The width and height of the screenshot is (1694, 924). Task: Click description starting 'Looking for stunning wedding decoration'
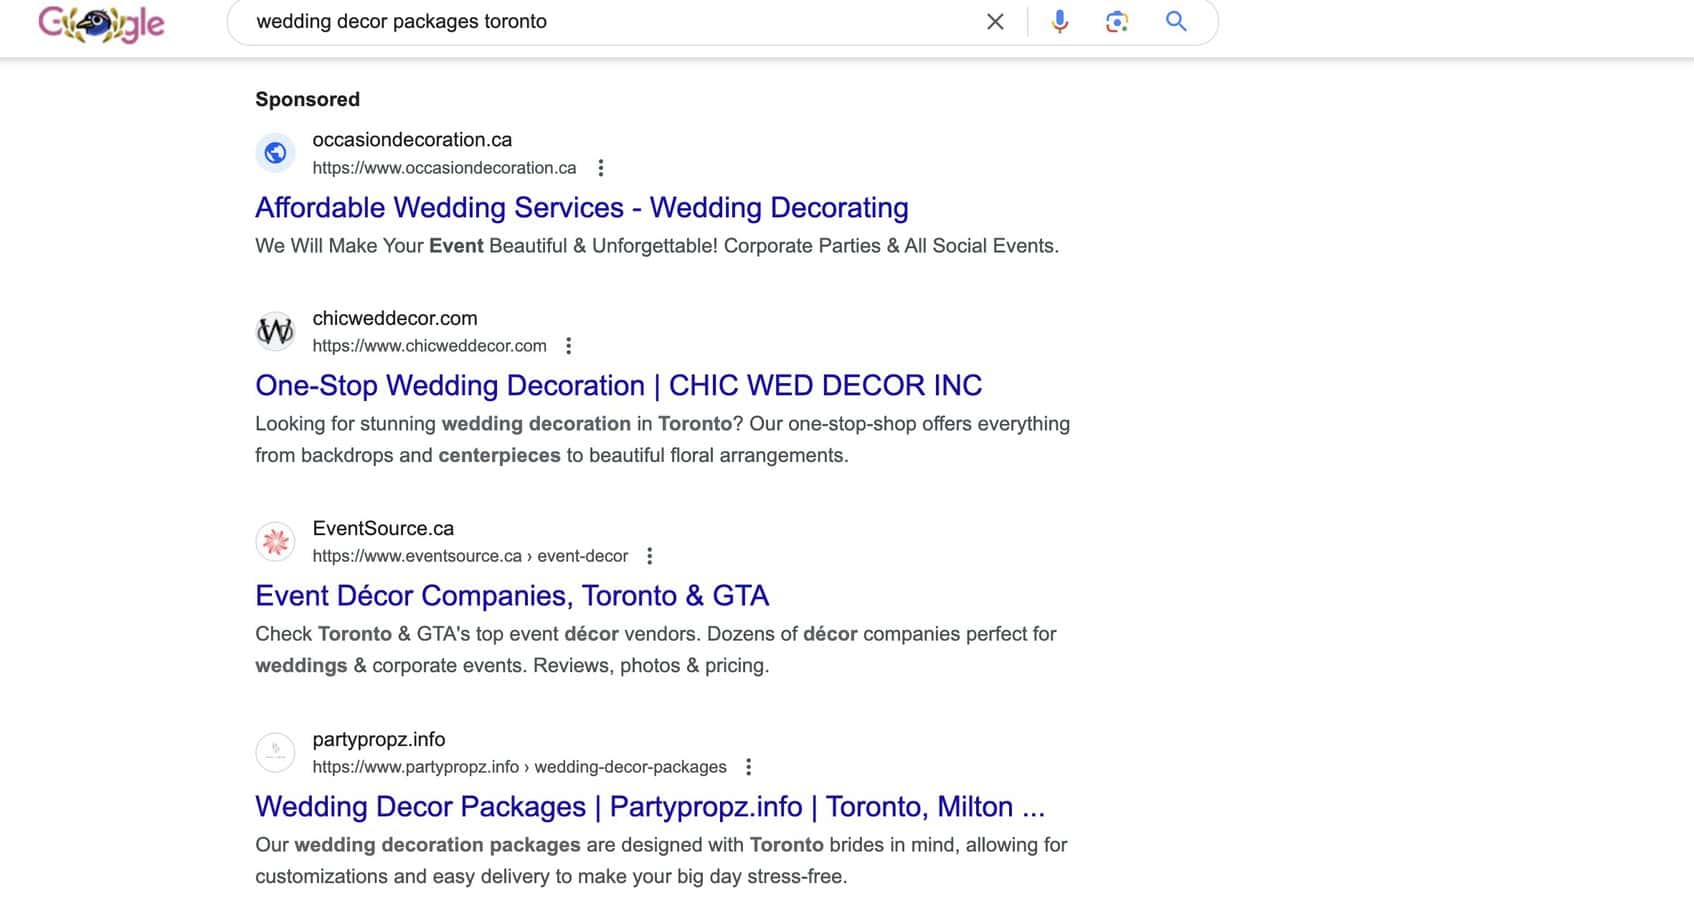pos(662,439)
